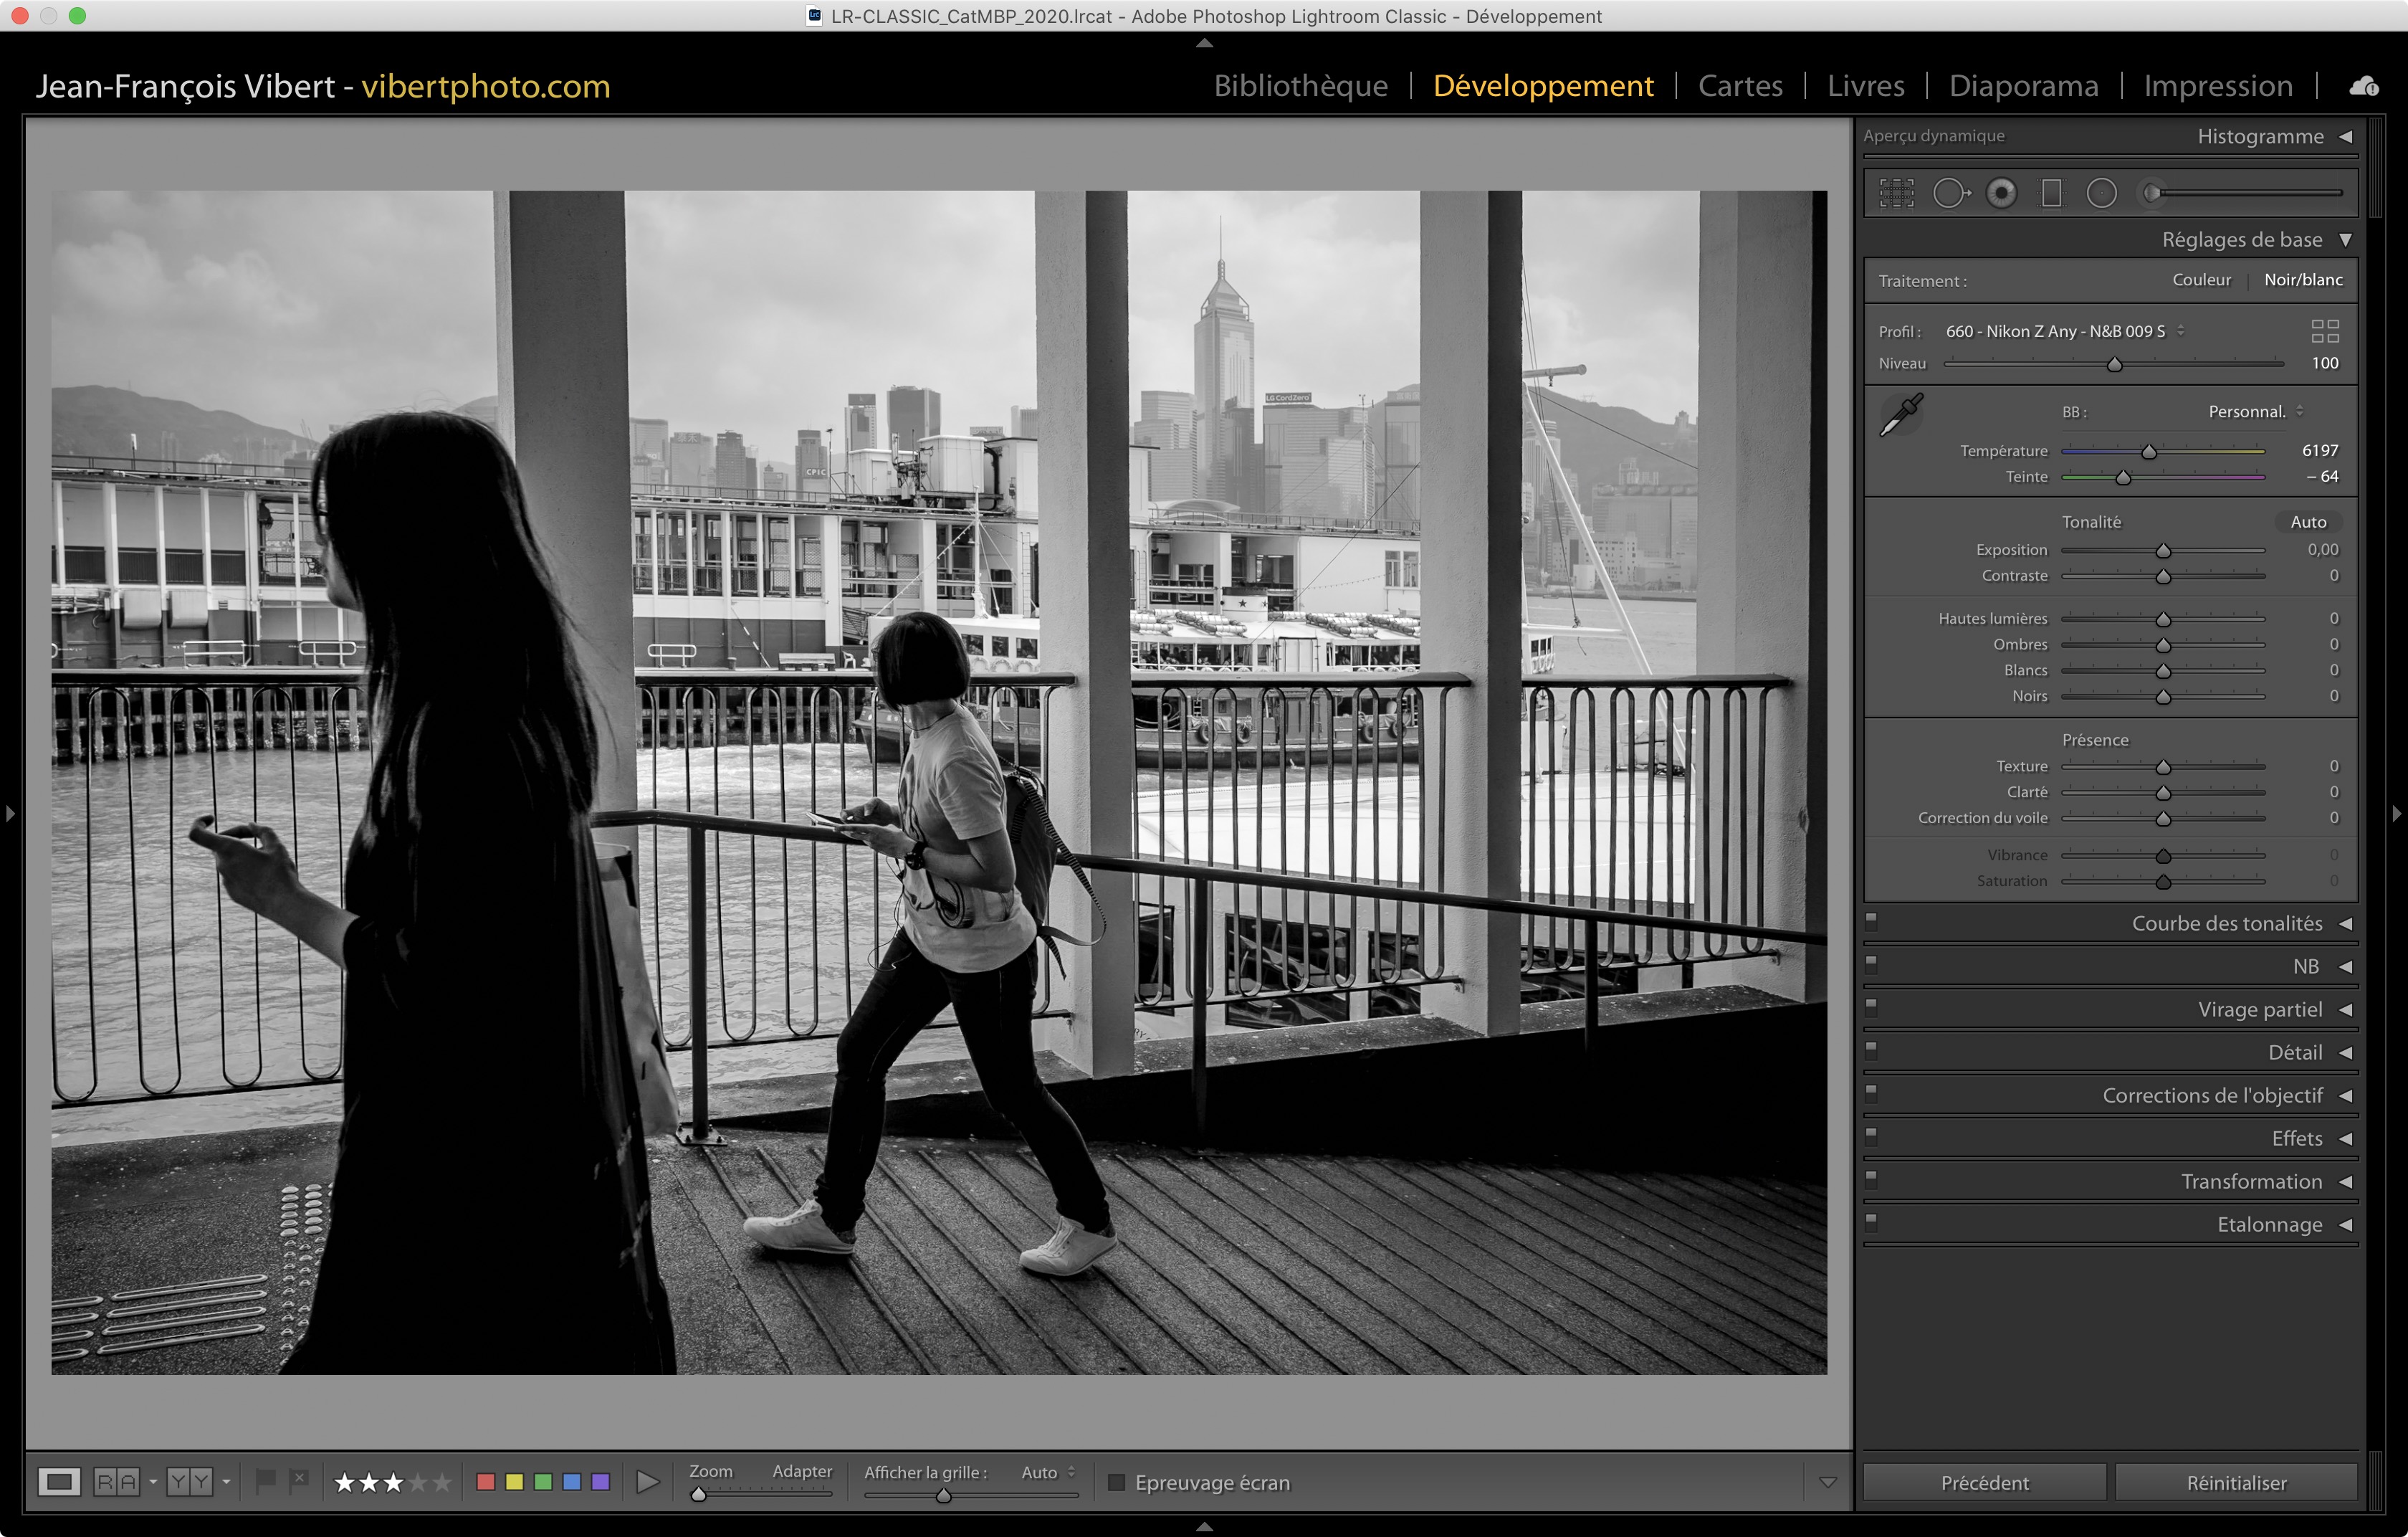Click the cloud sync status icon
The image size is (2408, 1537).
click(x=2363, y=87)
